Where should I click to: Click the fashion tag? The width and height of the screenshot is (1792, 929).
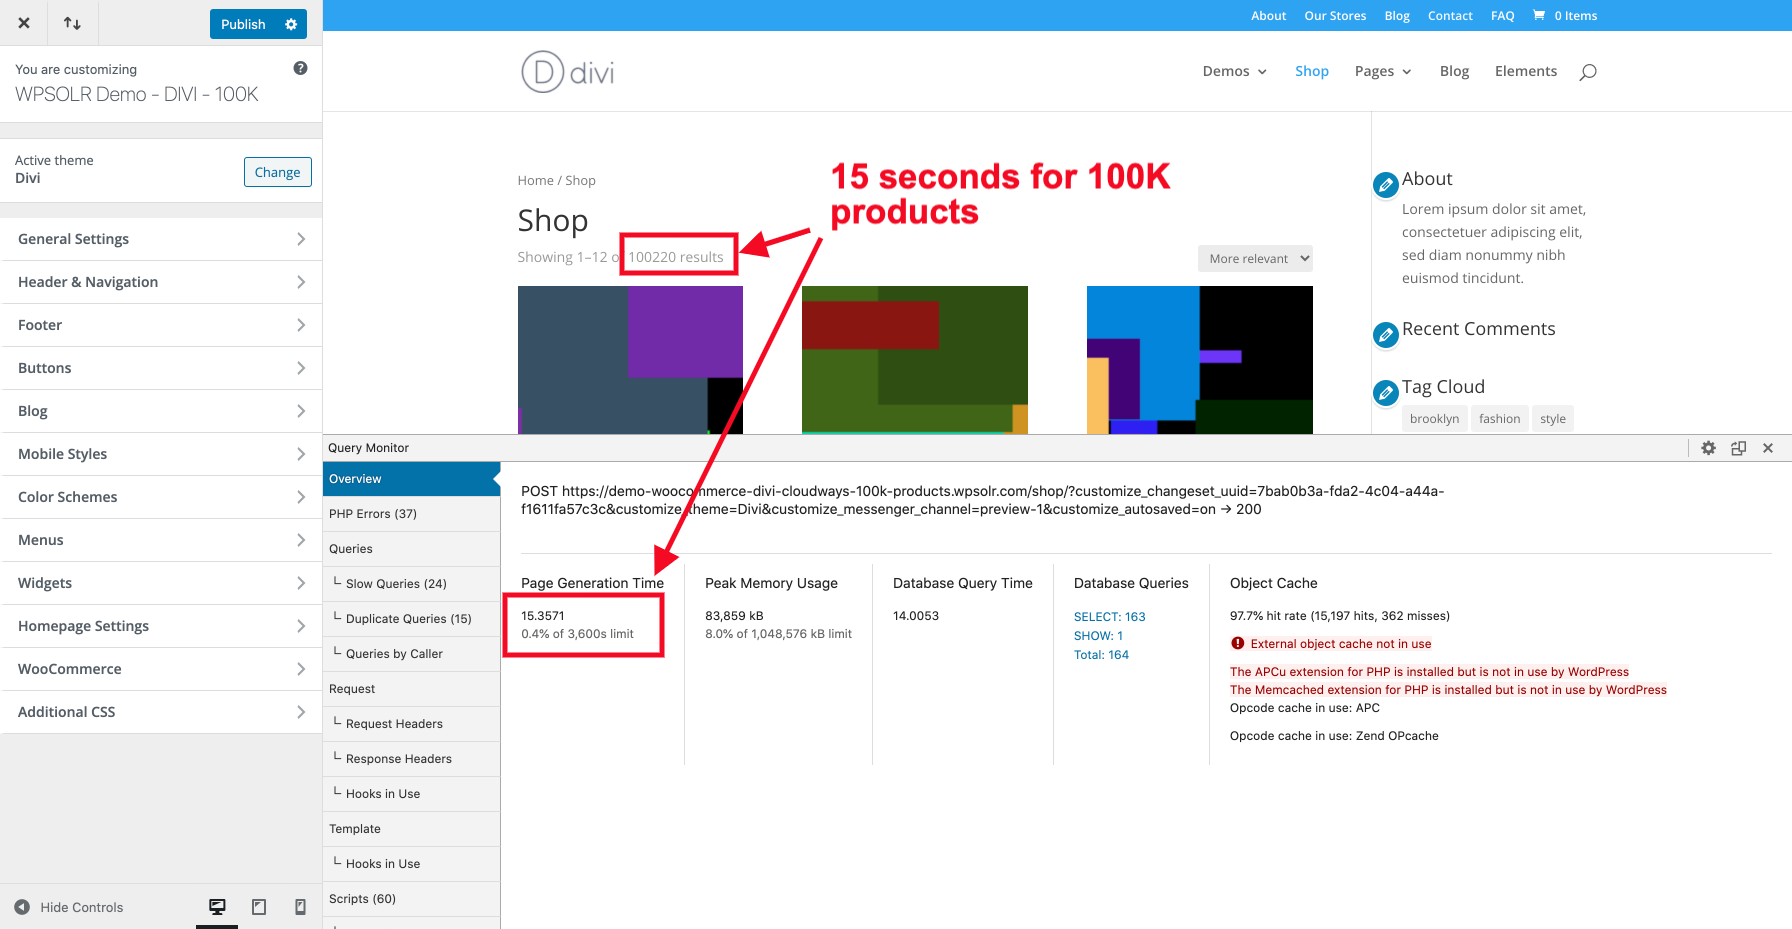point(1499,419)
